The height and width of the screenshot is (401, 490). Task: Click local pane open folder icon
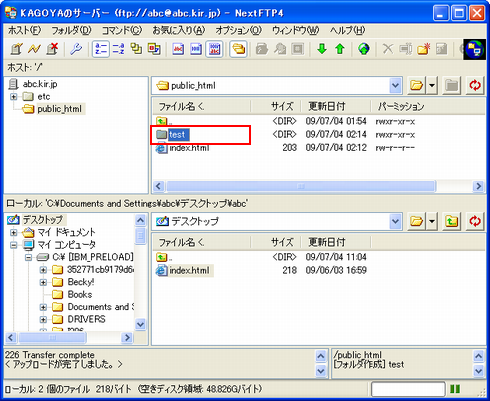(417, 221)
